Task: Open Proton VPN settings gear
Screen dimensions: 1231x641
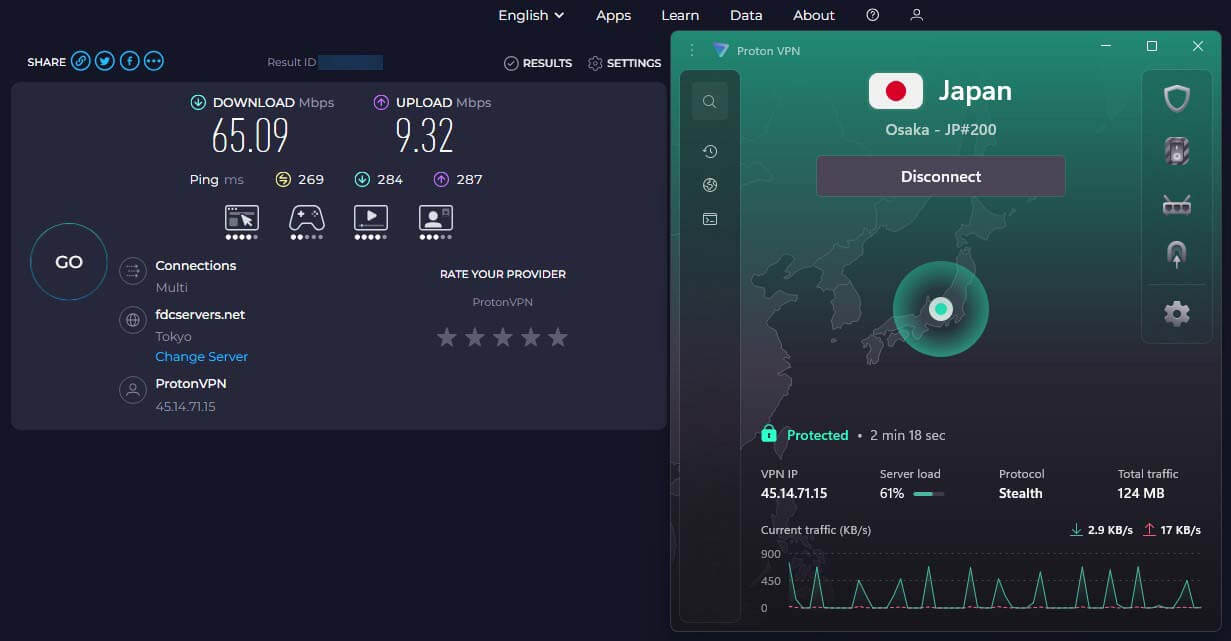Action: pos(1176,314)
